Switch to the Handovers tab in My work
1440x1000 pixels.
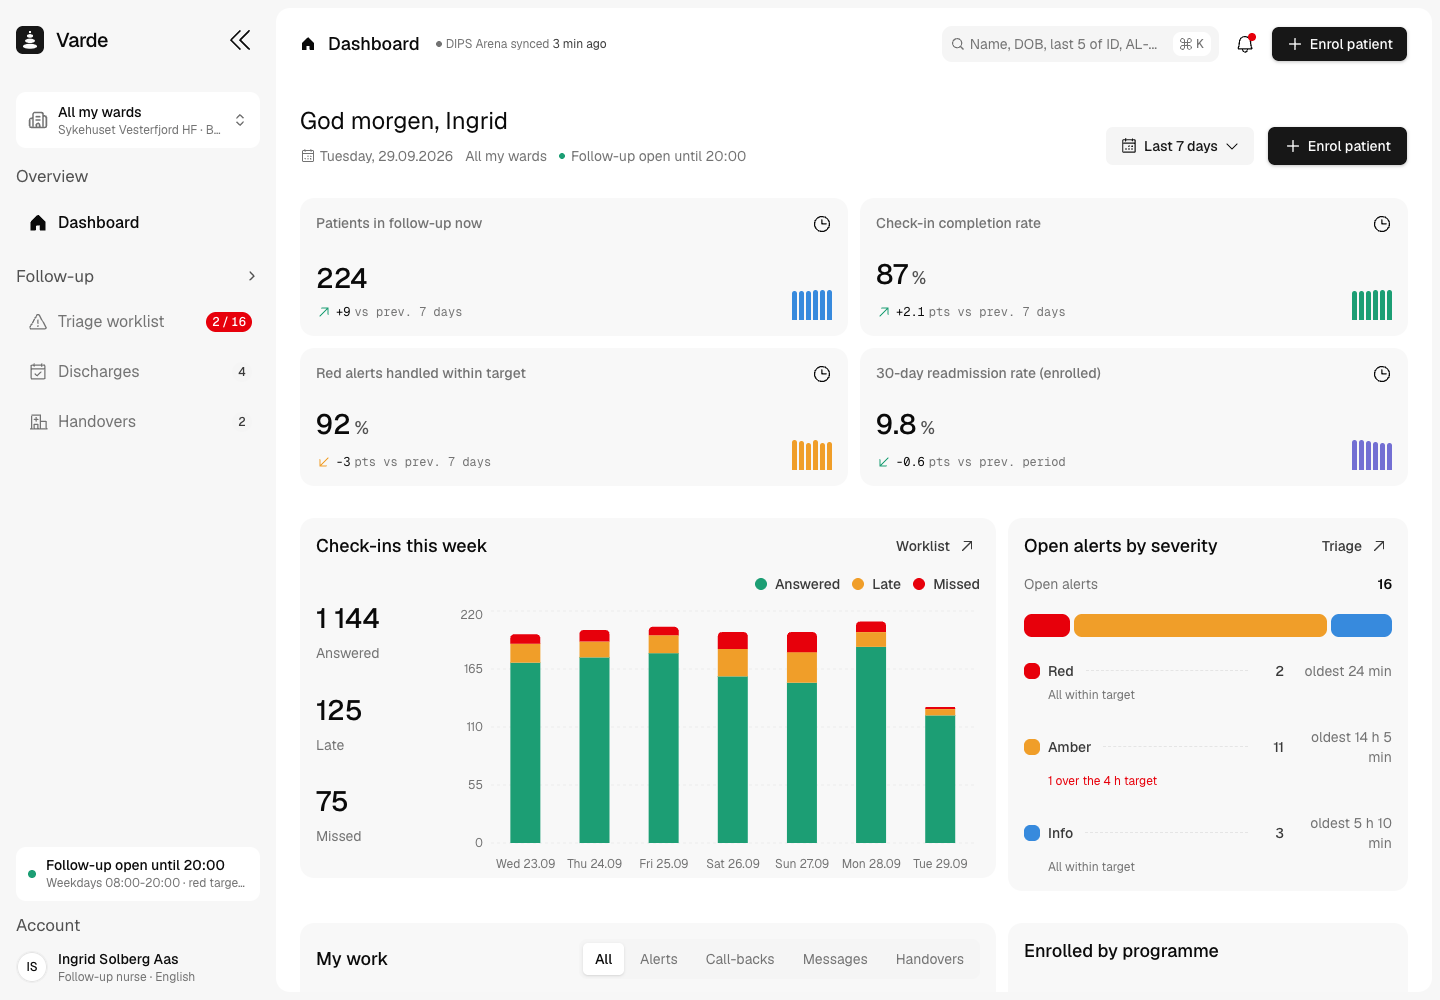pos(930,959)
